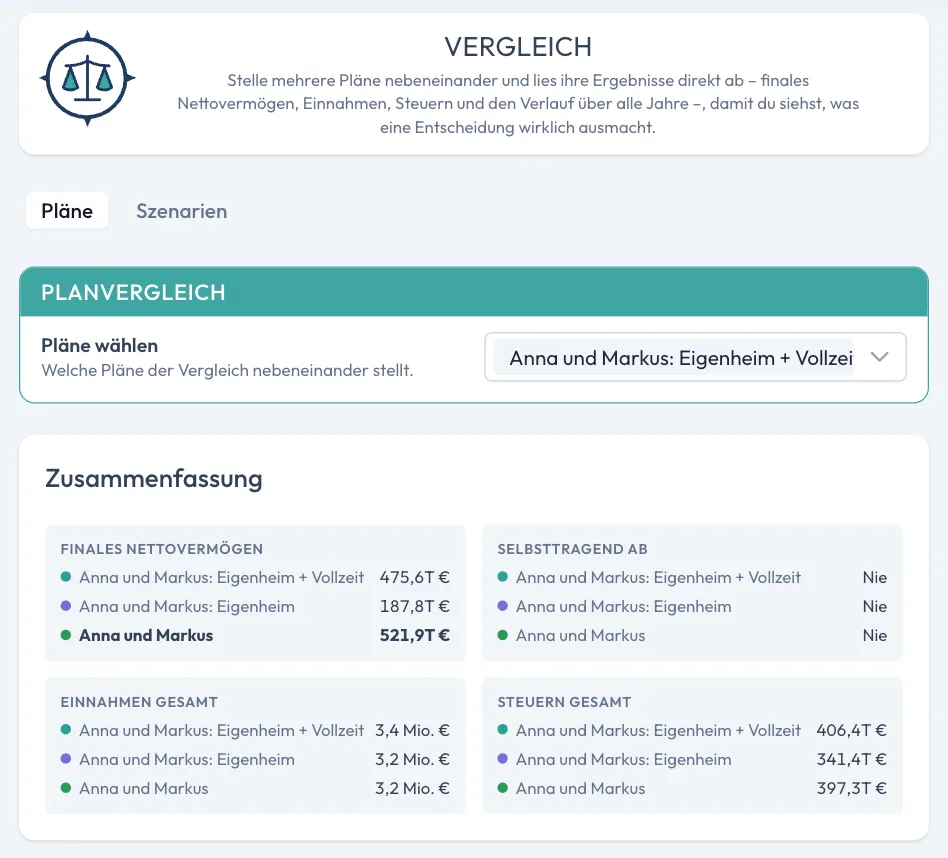948x858 pixels.
Task: Click teal dot beside Eigenheim + Vollzeit in Finales Nettovermögen
Action: (x=66, y=577)
